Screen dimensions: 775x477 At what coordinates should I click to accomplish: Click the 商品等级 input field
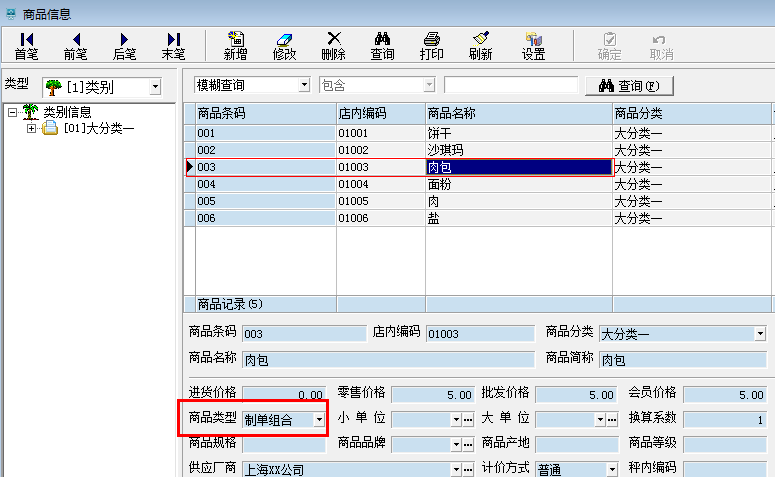pos(725,445)
